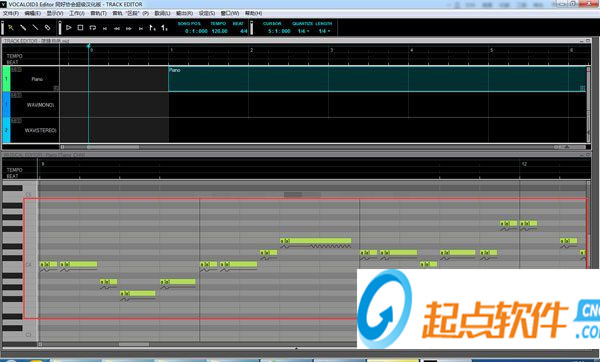
Task: Select the eraser tool in toolbar
Action: [47, 28]
